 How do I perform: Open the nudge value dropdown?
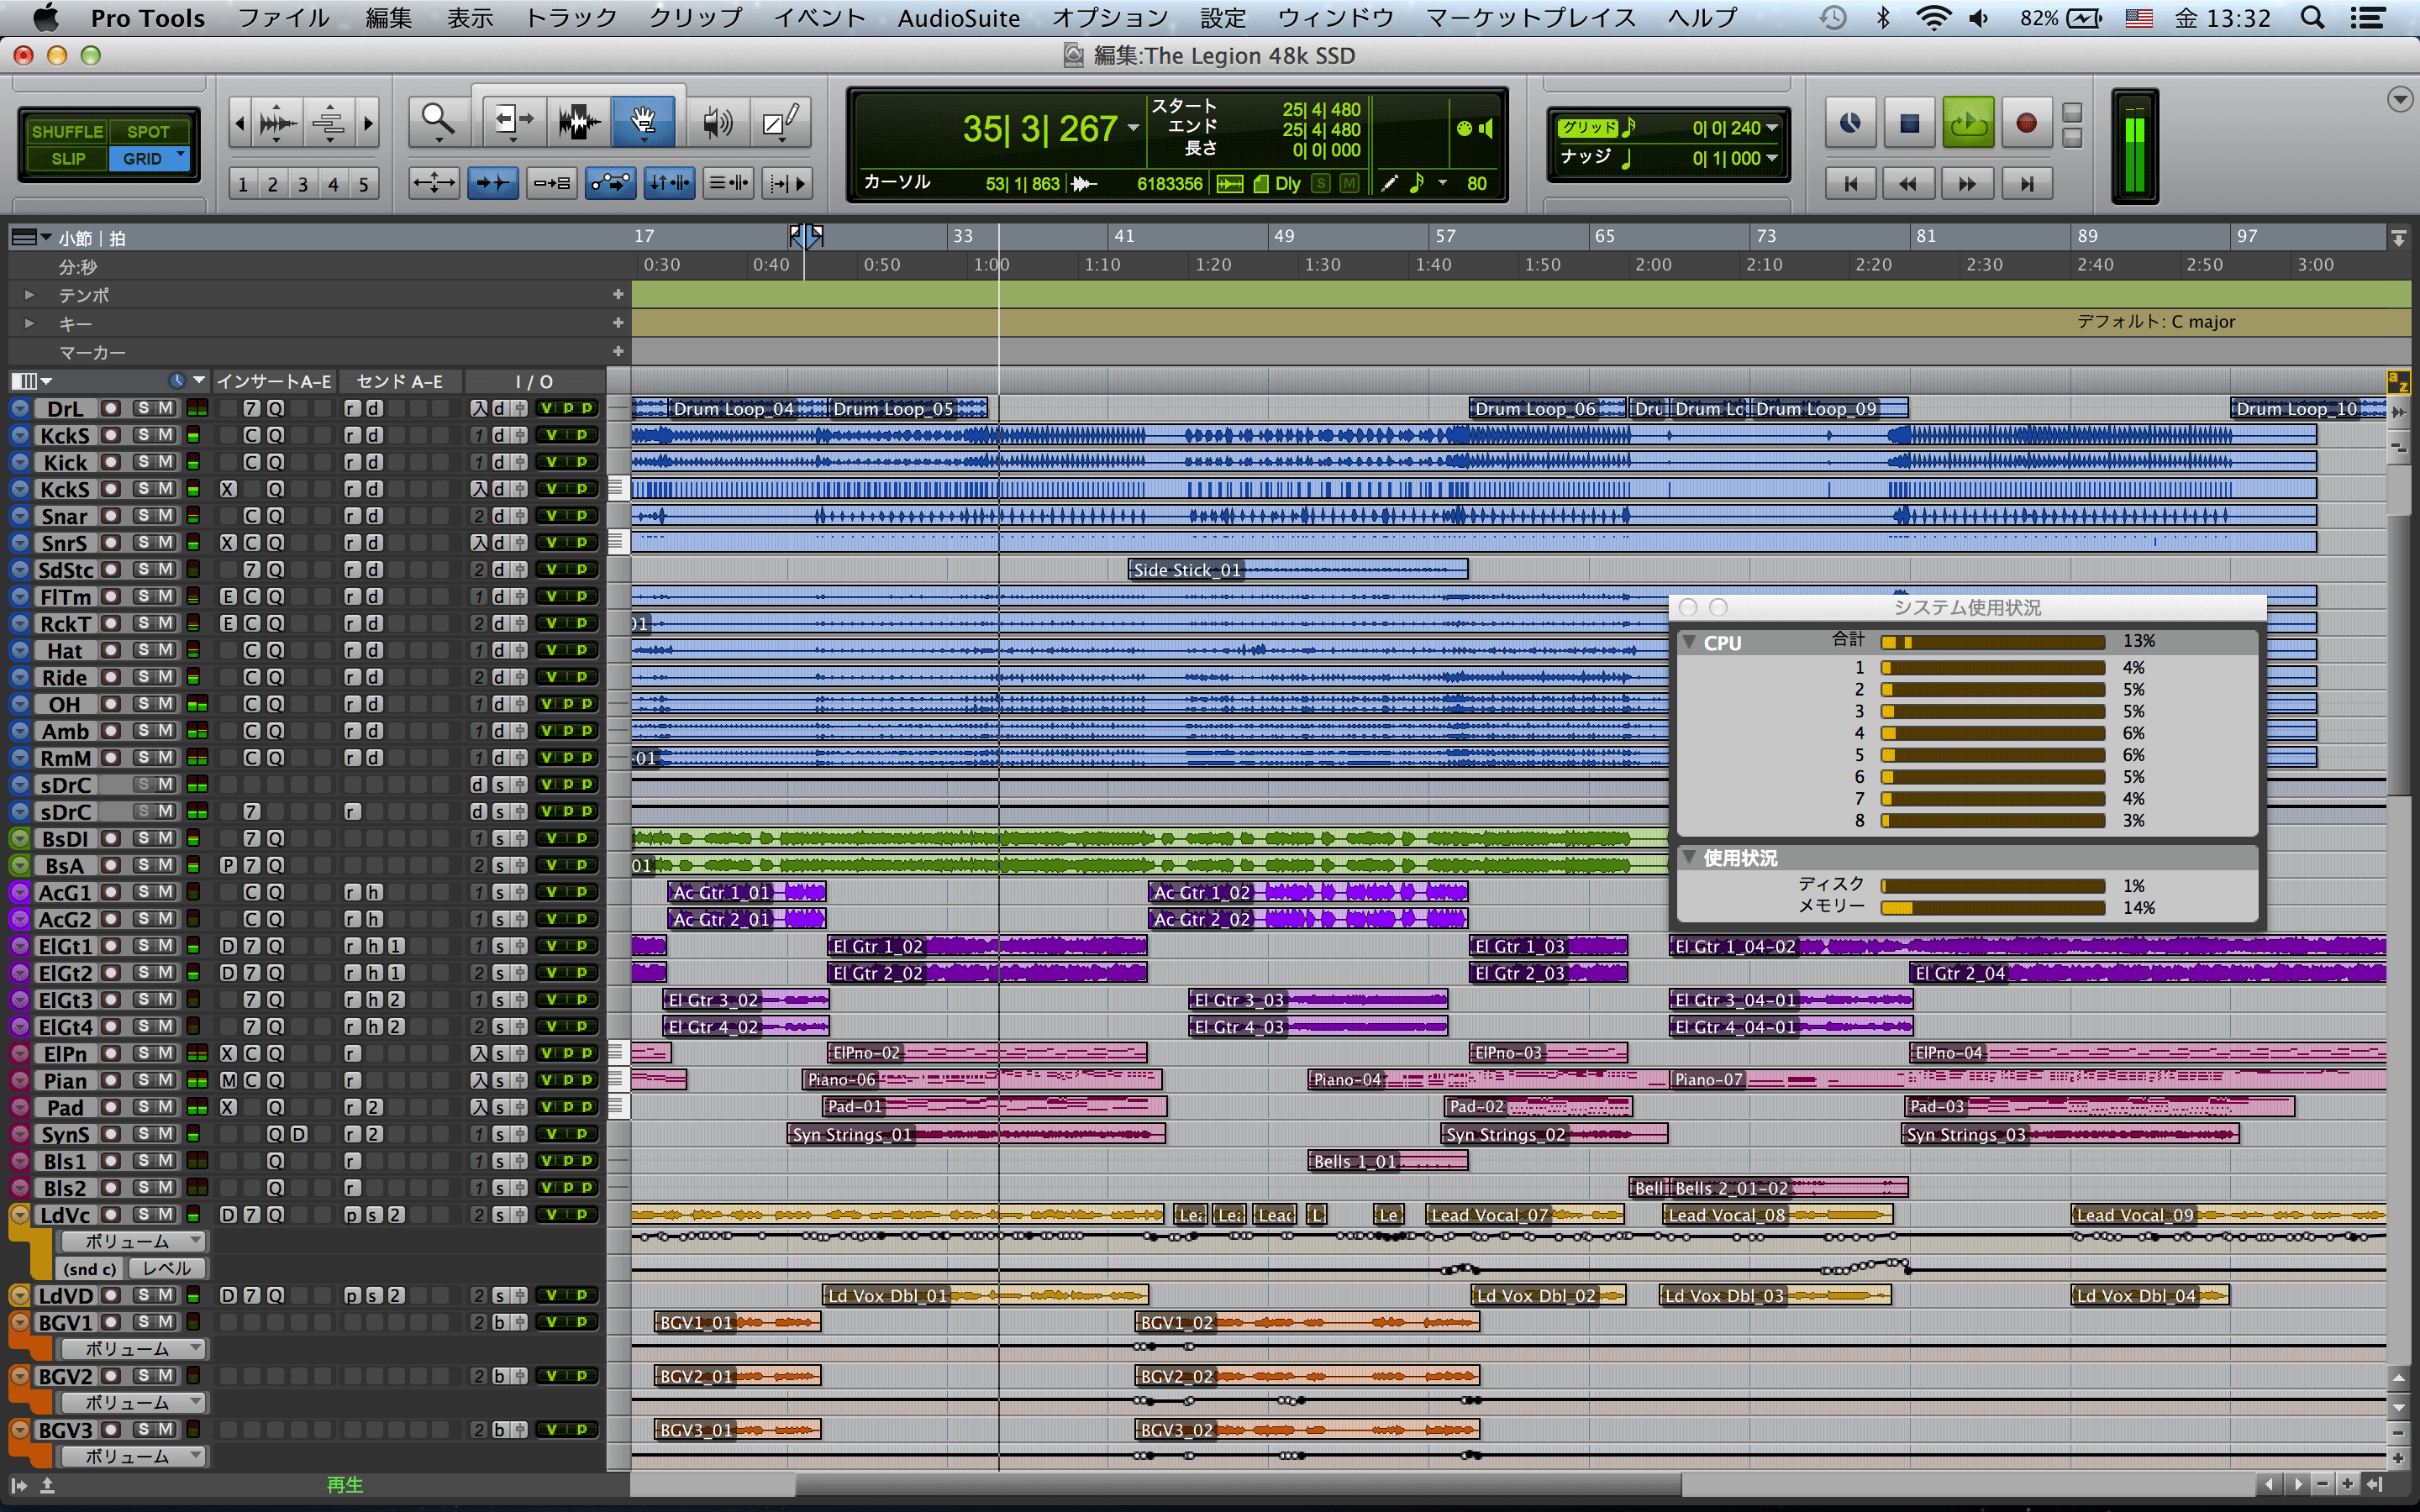pyautogui.click(x=1772, y=158)
